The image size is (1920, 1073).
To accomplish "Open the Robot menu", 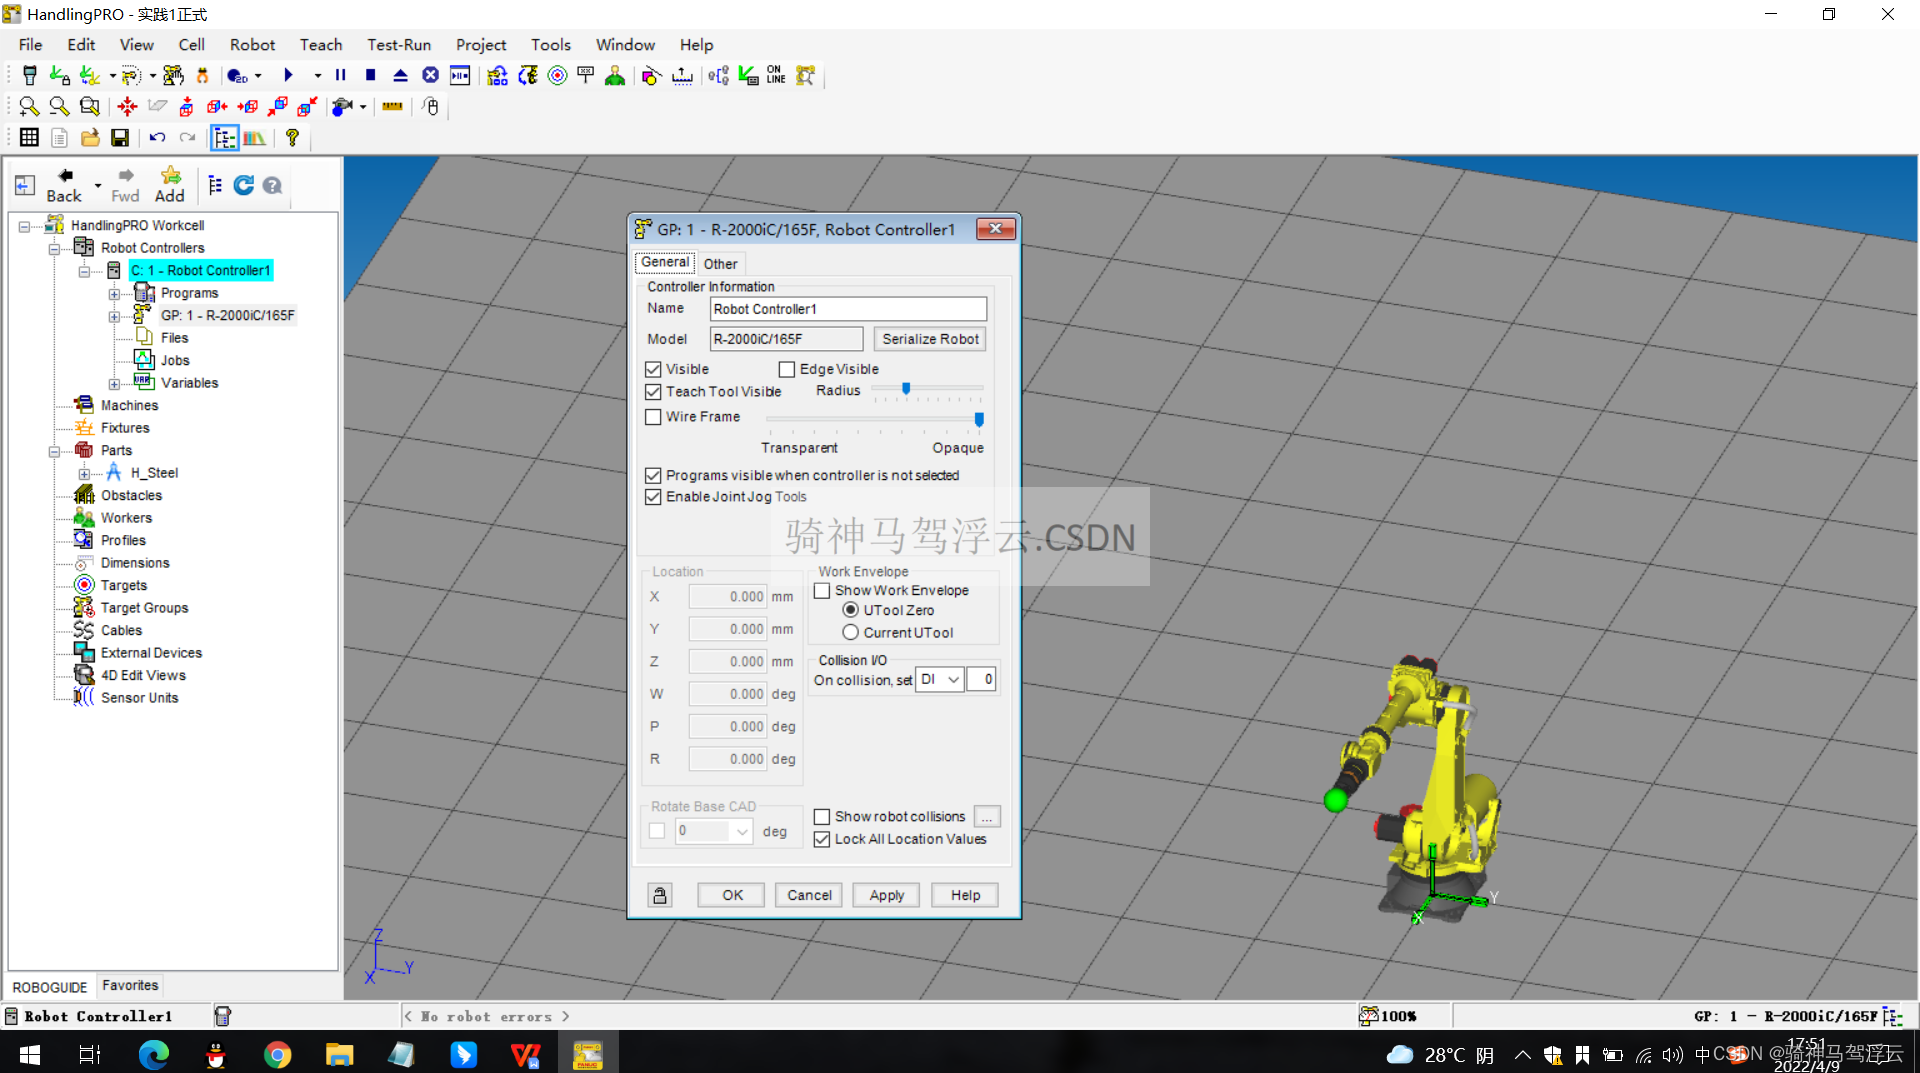I will tap(252, 45).
